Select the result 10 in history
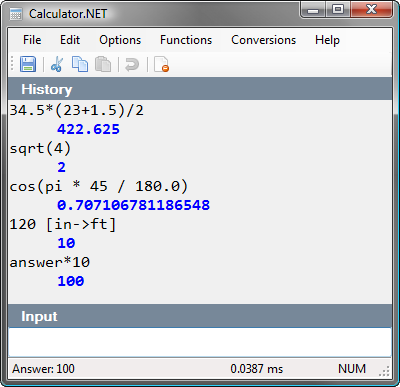This screenshot has height=387, width=400. (x=66, y=243)
